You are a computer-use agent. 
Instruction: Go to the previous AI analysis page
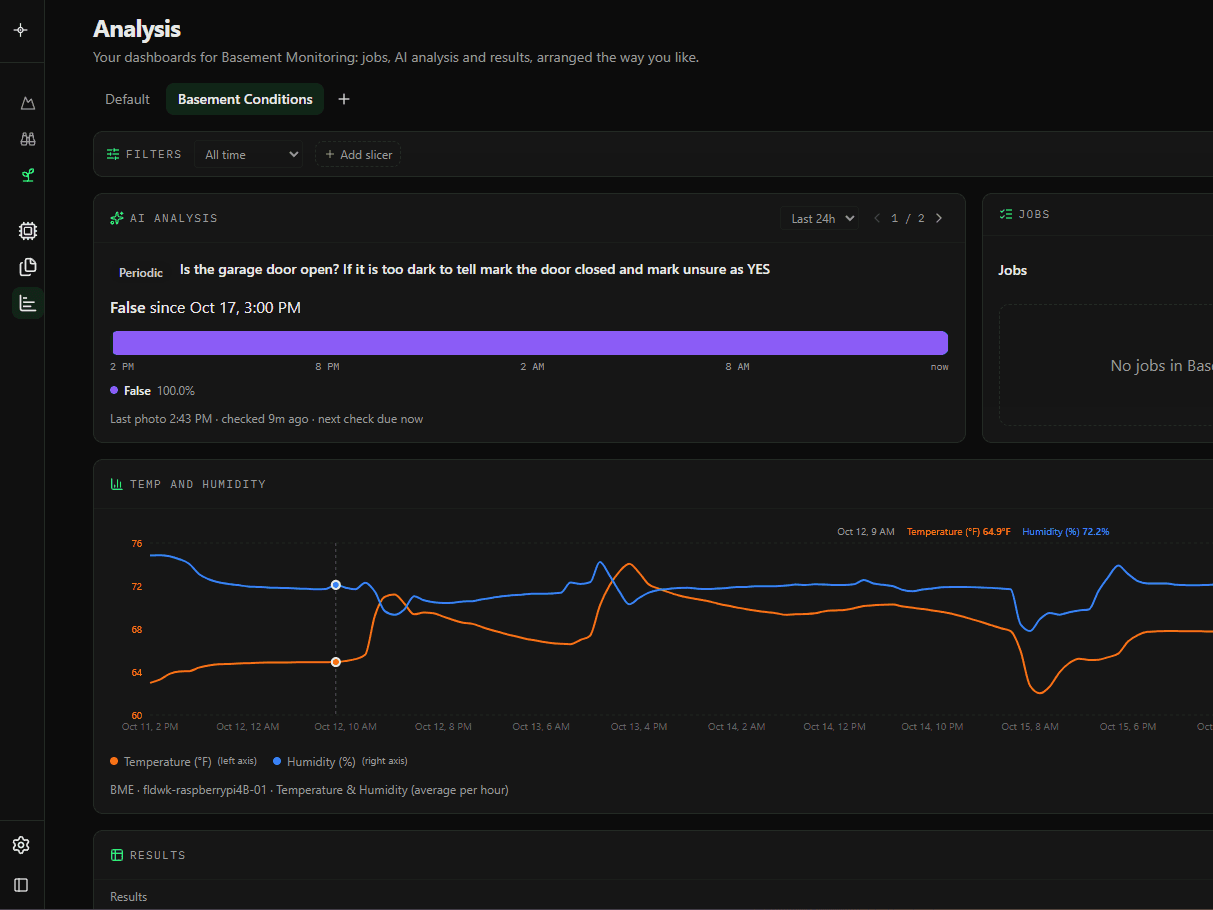tap(877, 218)
